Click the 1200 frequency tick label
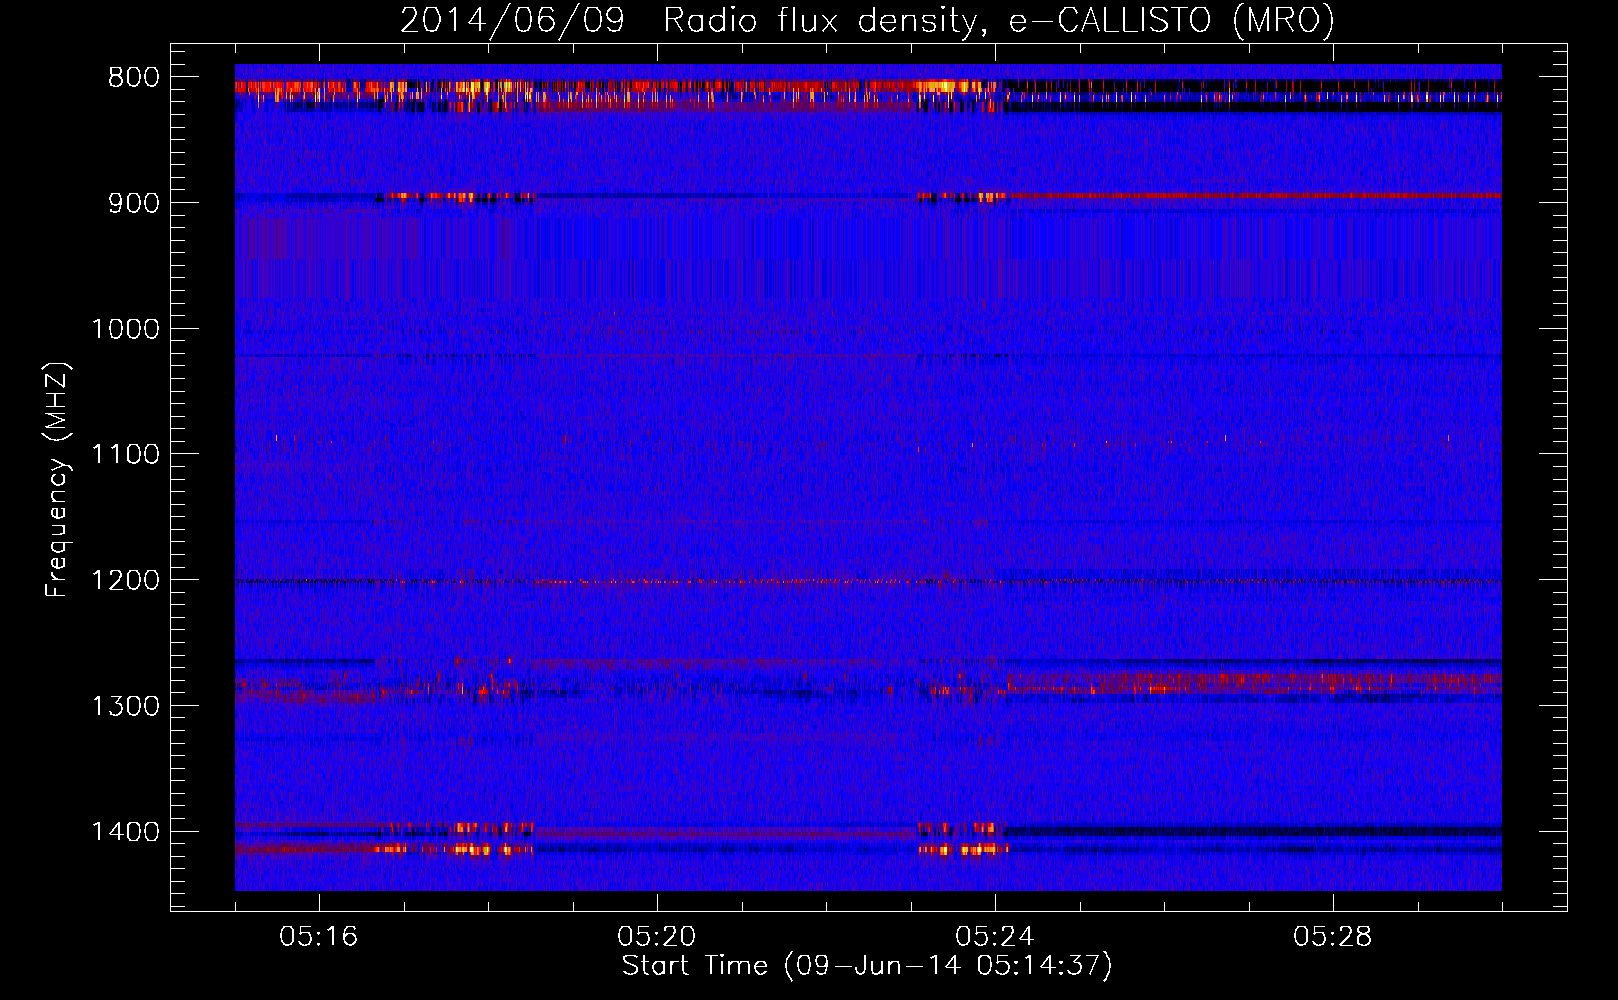The width and height of the screenshot is (1618, 1000). (x=125, y=581)
